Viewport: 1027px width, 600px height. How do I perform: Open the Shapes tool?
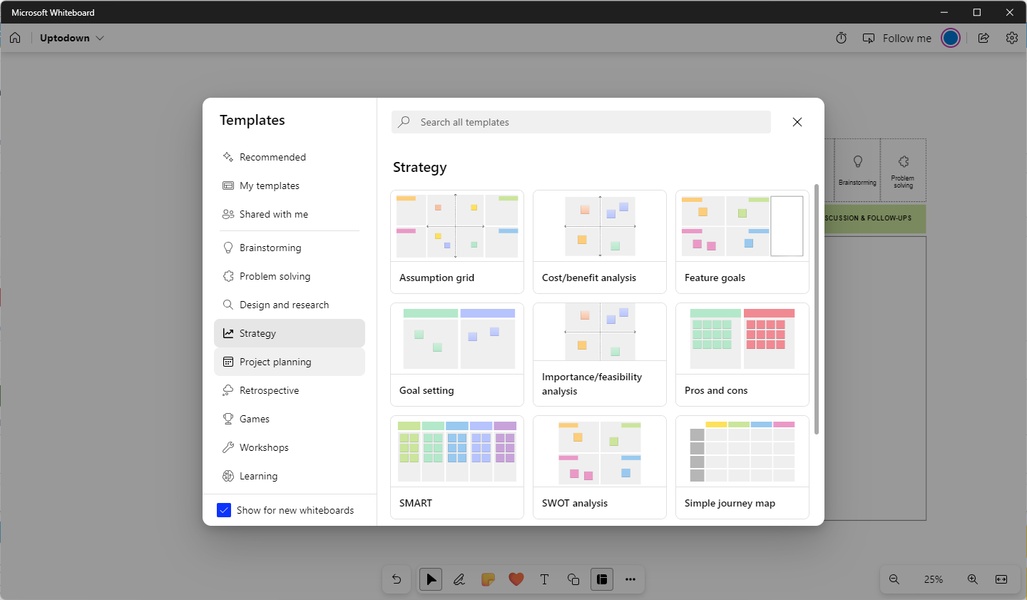(x=573, y=579)
